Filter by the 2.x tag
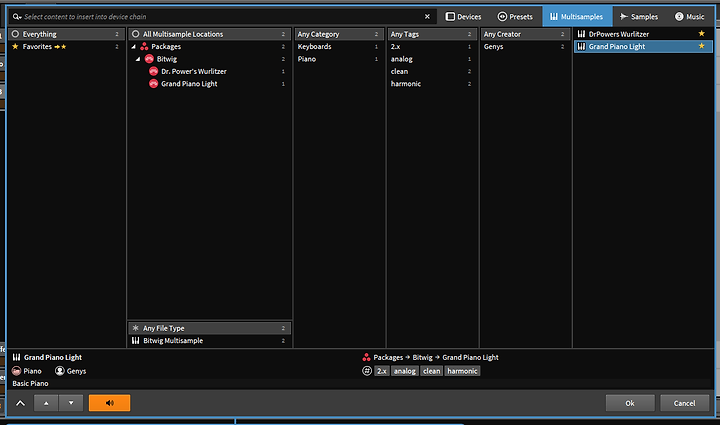This screenshot has width=720, height=425. 432,46
